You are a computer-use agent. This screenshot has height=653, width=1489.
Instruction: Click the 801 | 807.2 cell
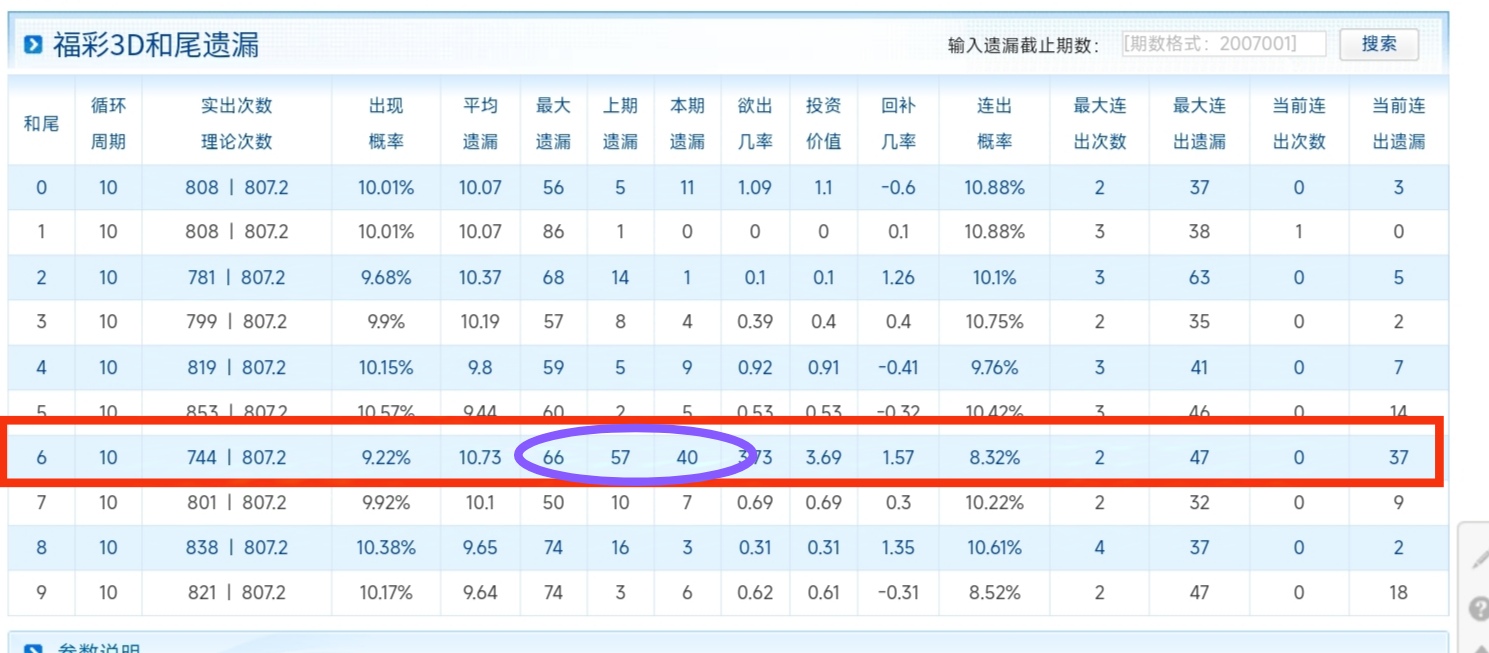[236, 502]
